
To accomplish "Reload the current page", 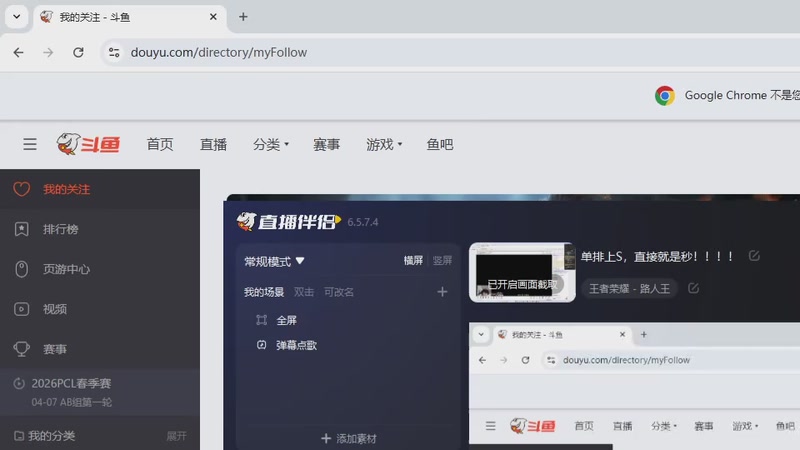I will 78,53.
